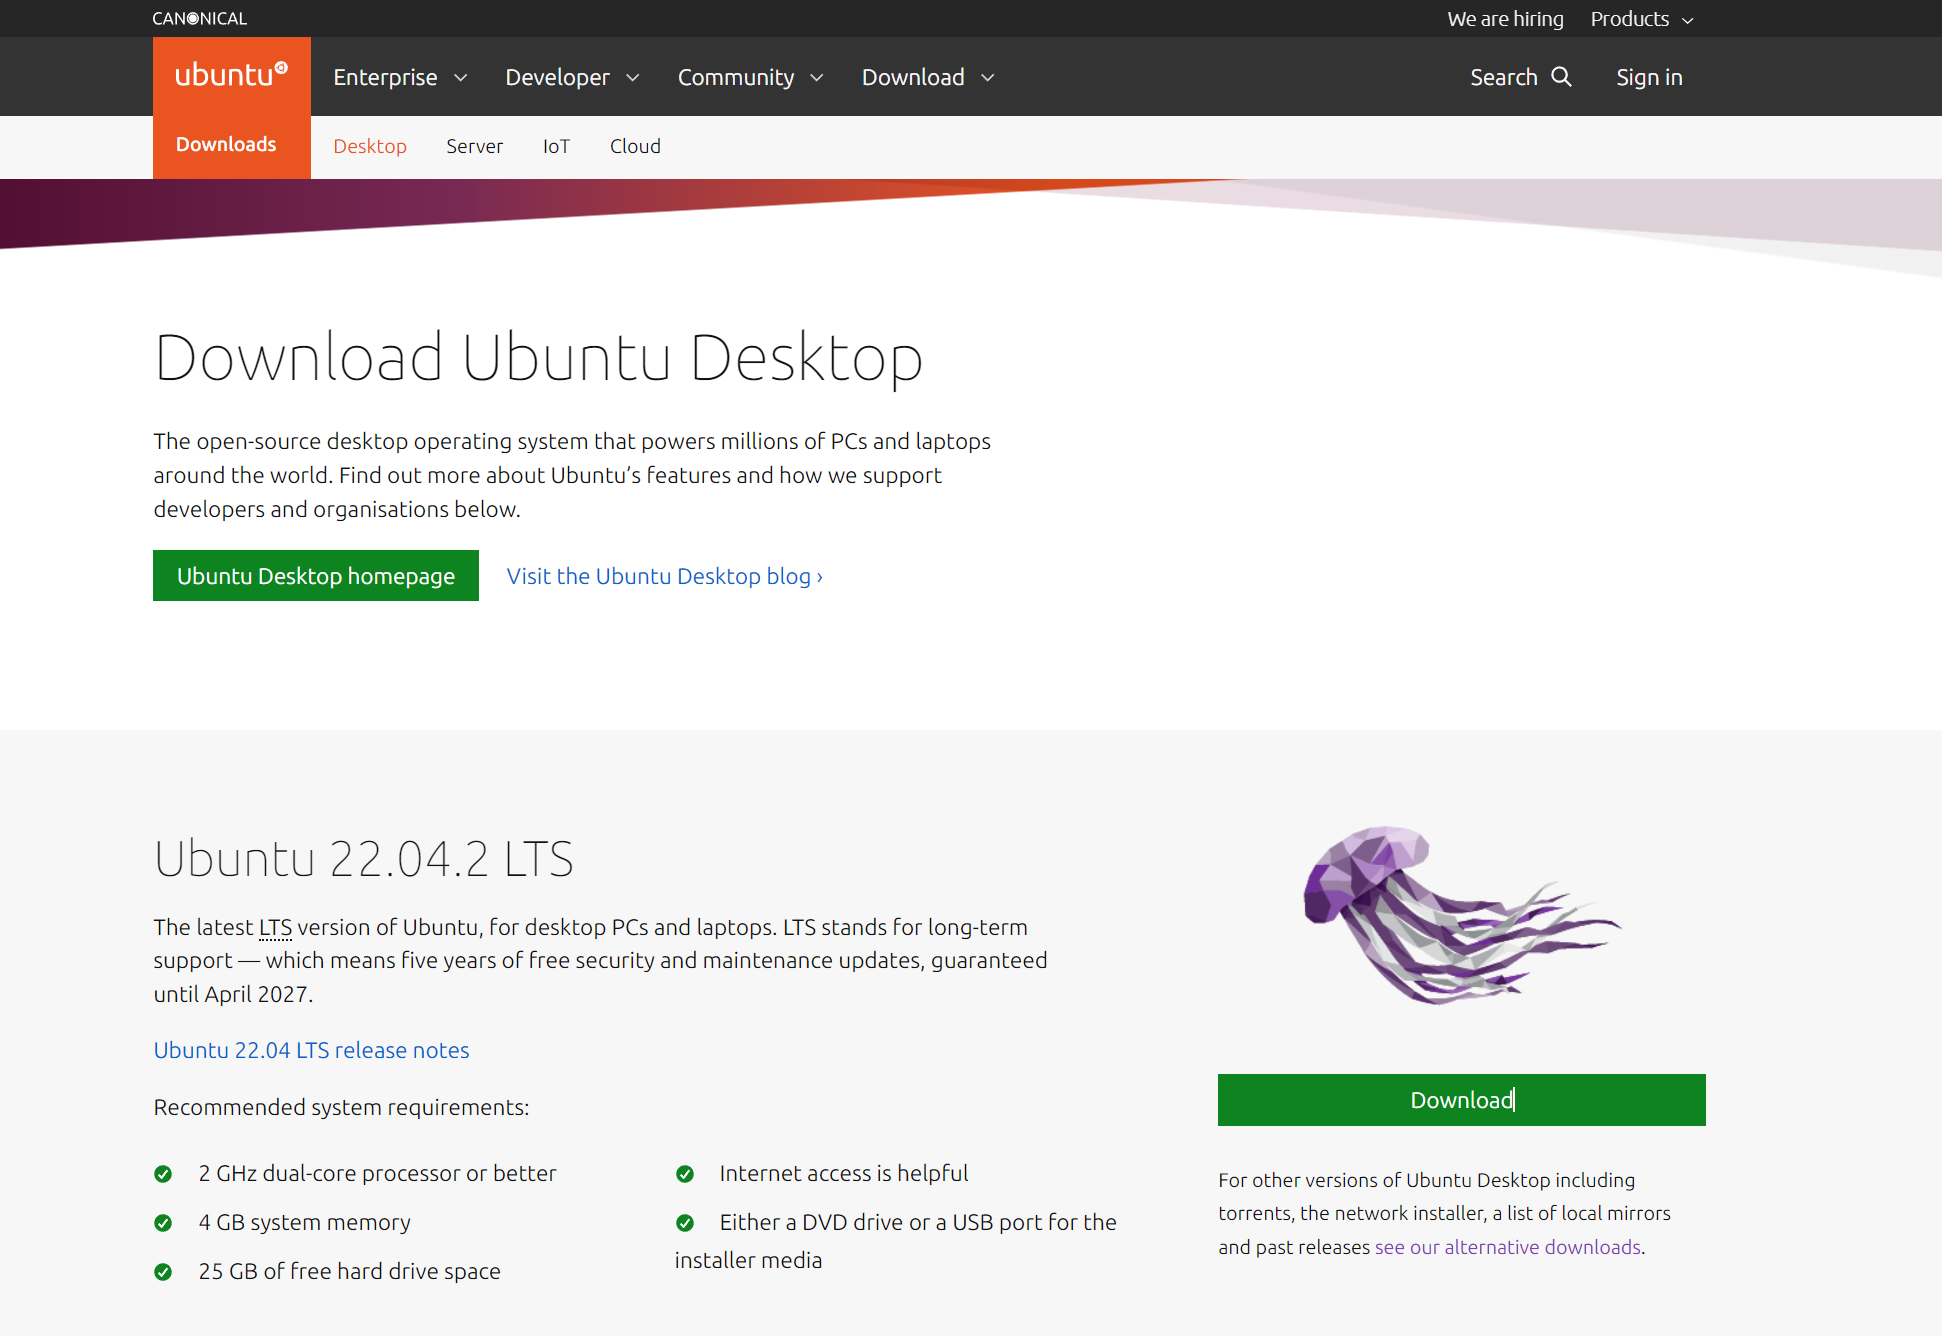Expand the Download menu chevron
This screenshot has height=1336, width=1942.
click(988, 78)
